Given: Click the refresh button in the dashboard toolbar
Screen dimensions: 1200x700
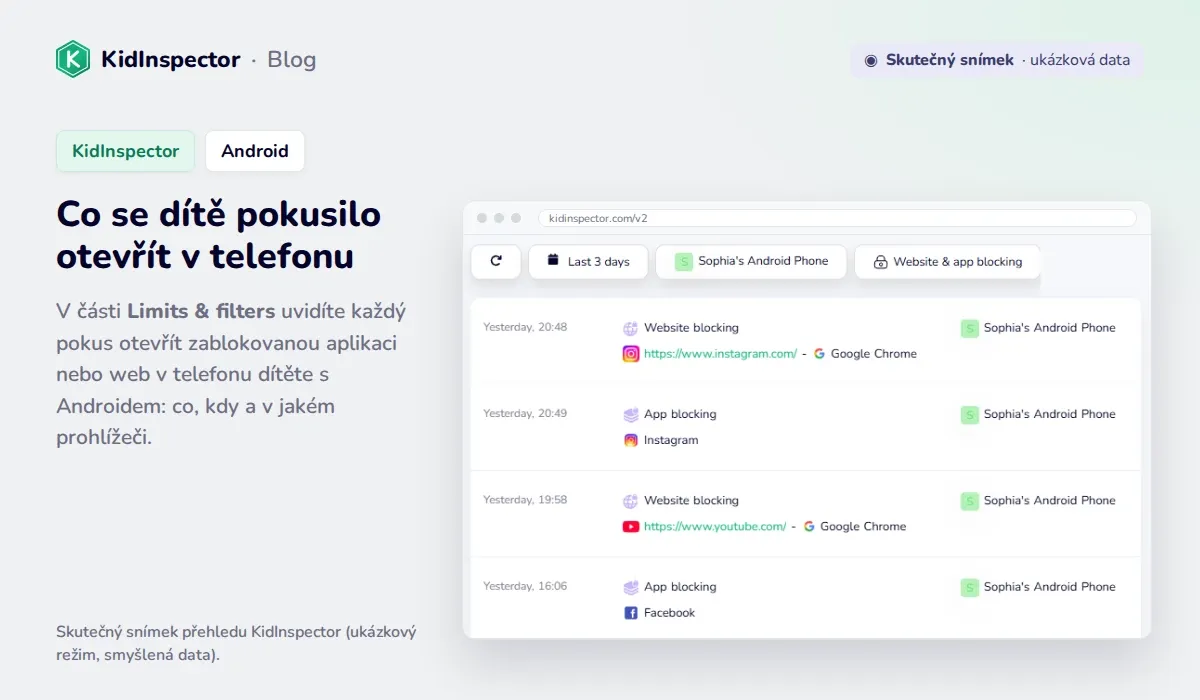Looking at the screenshot, I should pyautogui.click(x=496, y=261).
